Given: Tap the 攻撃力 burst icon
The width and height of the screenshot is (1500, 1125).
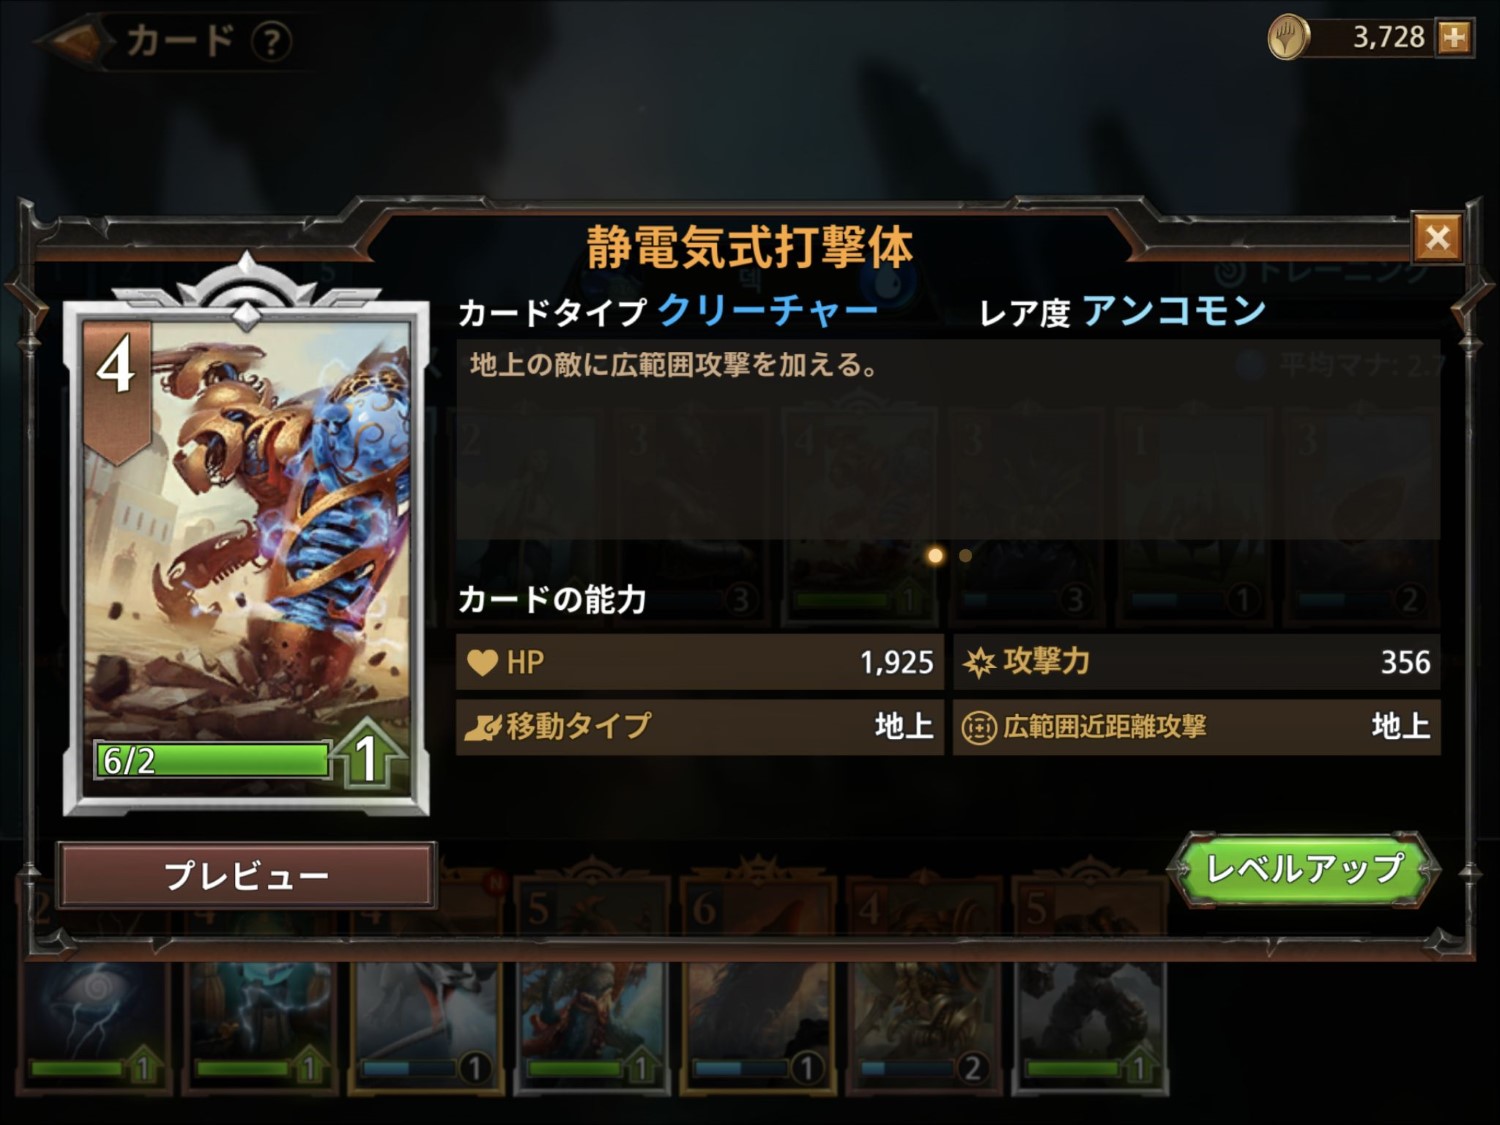Looking at the screenshot, I should point(979,662).
